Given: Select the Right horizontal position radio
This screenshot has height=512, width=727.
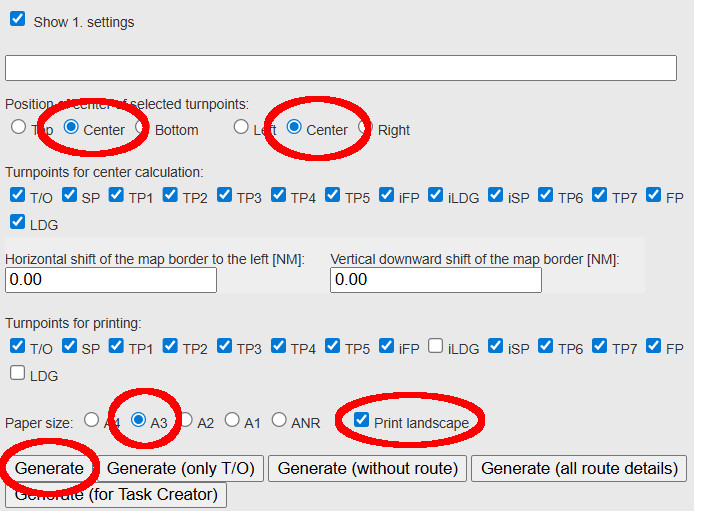Looking at the screenshot, I should 365,127.
